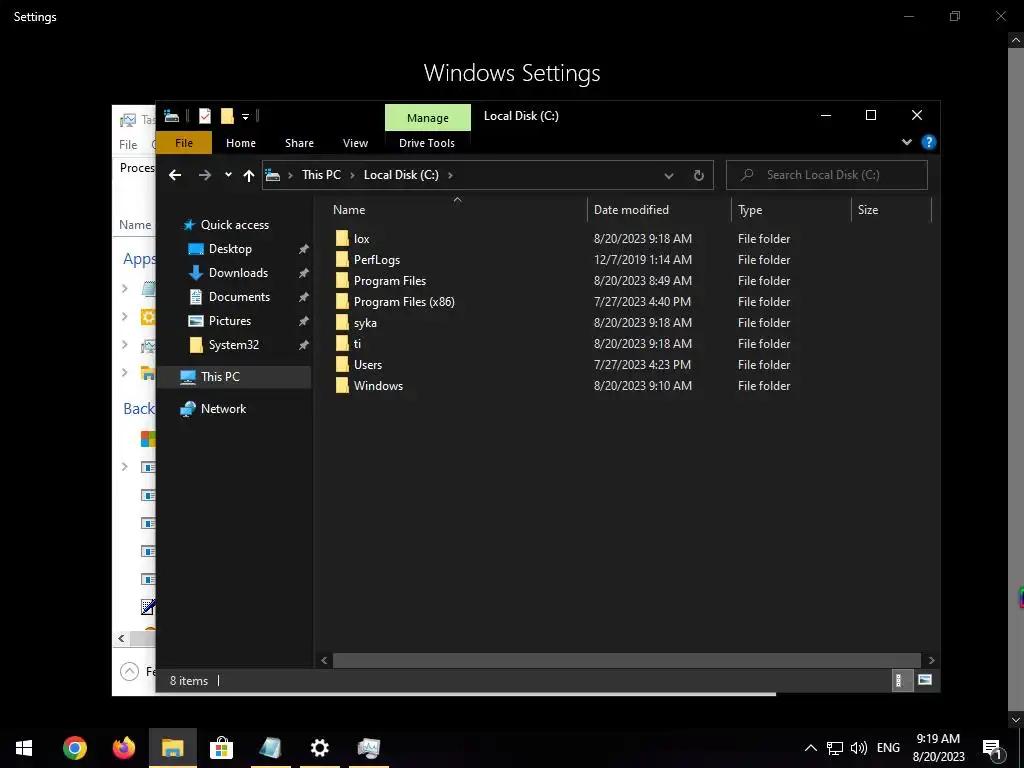Click the New folder quick access icon
The width and height of the screenshot is (1024, 768).
[227, 116]
